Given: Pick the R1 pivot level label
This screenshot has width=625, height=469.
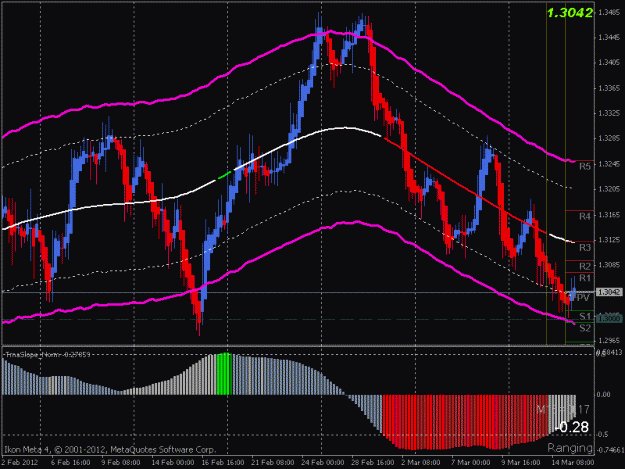Looking at the screenshot, I should pos(585,278).
